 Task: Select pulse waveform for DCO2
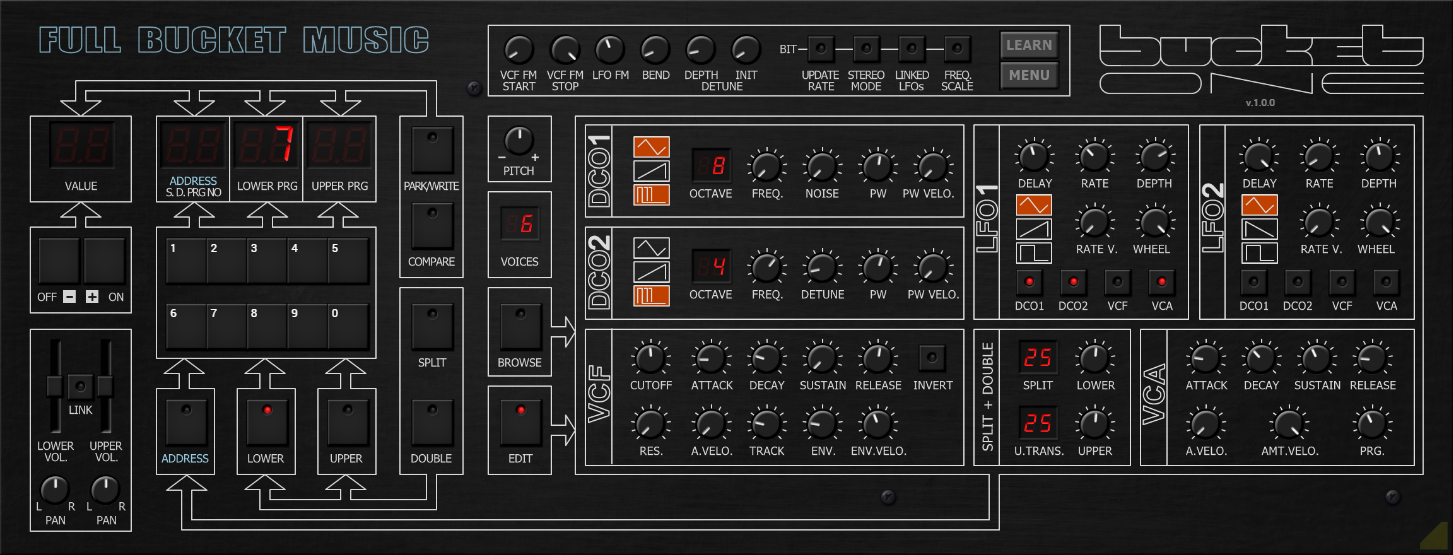click(651, 293)
